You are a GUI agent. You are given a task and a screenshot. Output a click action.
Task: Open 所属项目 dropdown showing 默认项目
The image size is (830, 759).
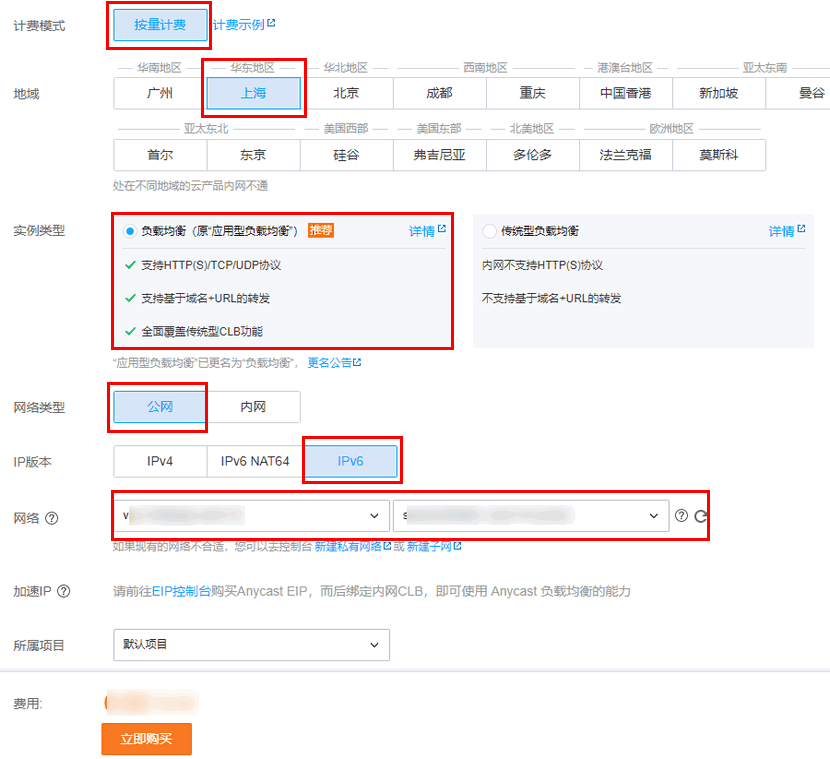point(251,645)
